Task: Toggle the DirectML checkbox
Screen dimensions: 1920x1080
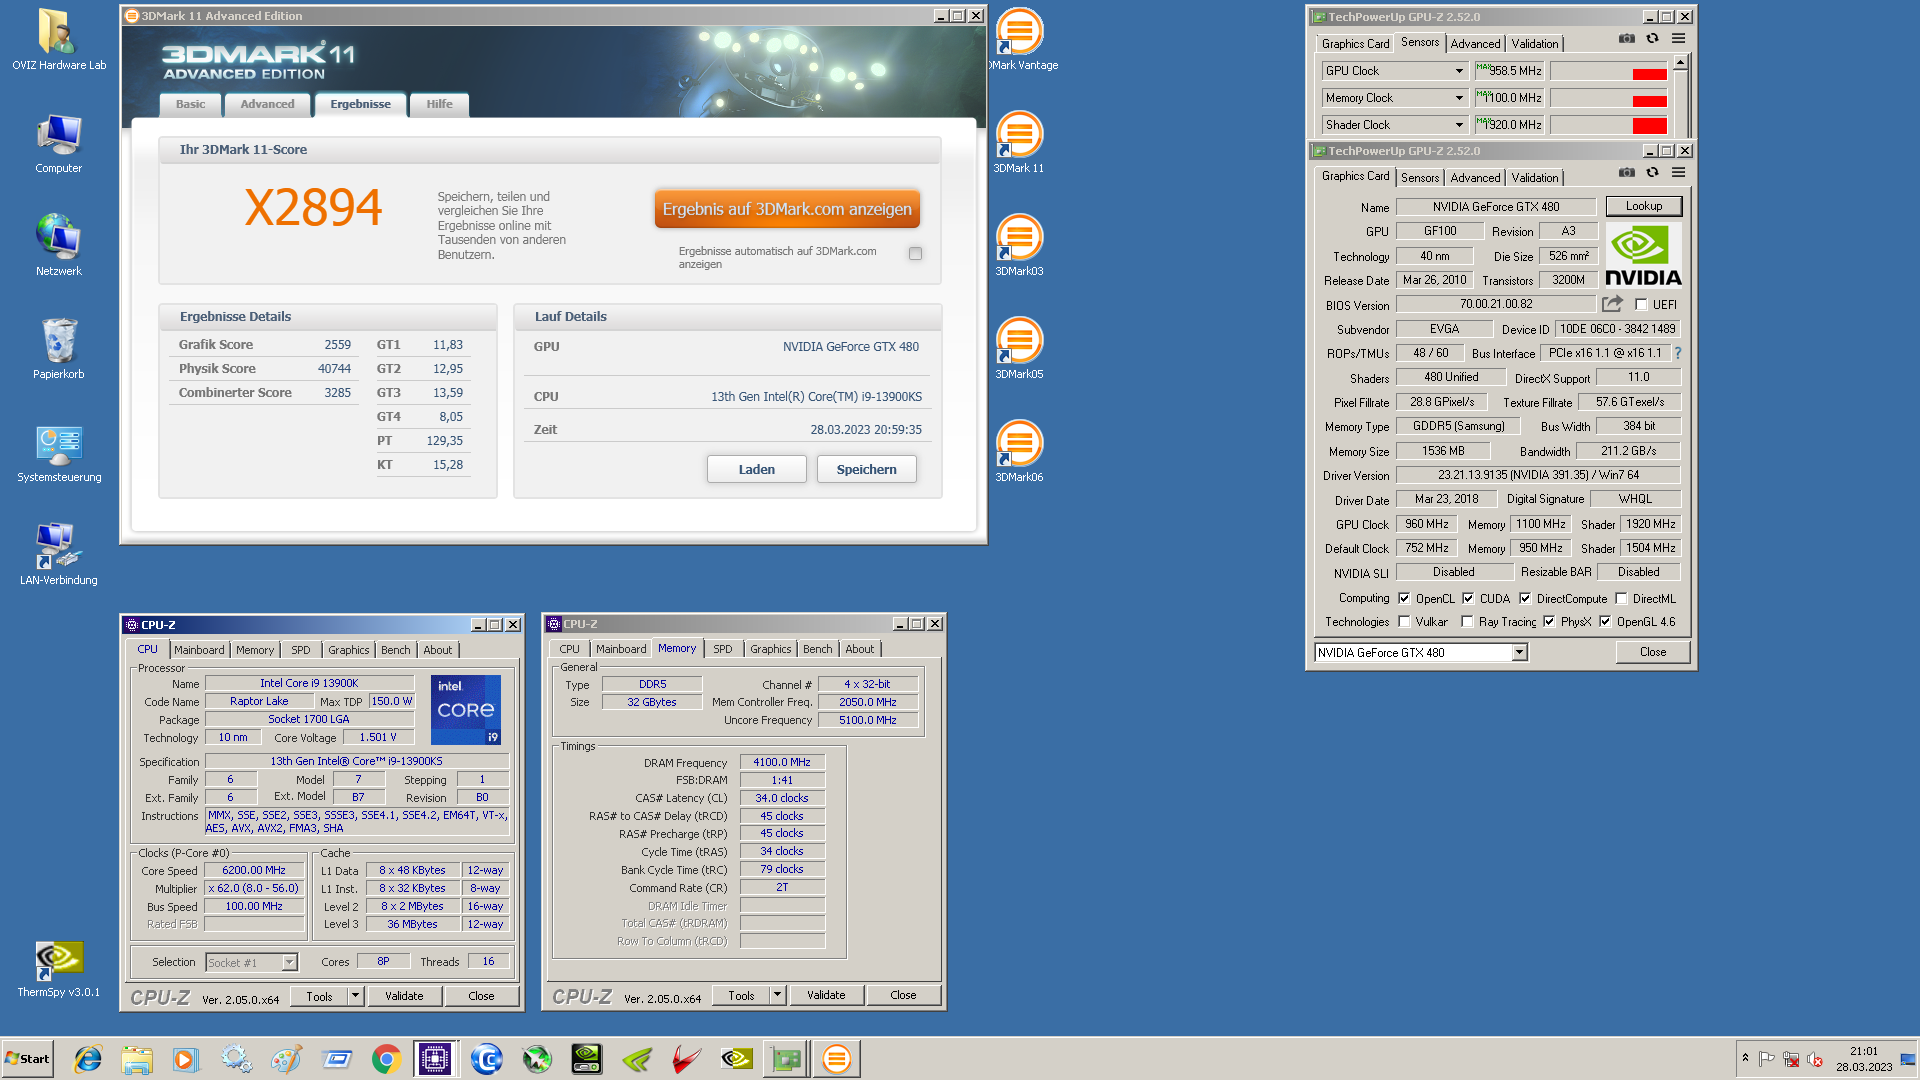Action: [x=1621, y=598]
